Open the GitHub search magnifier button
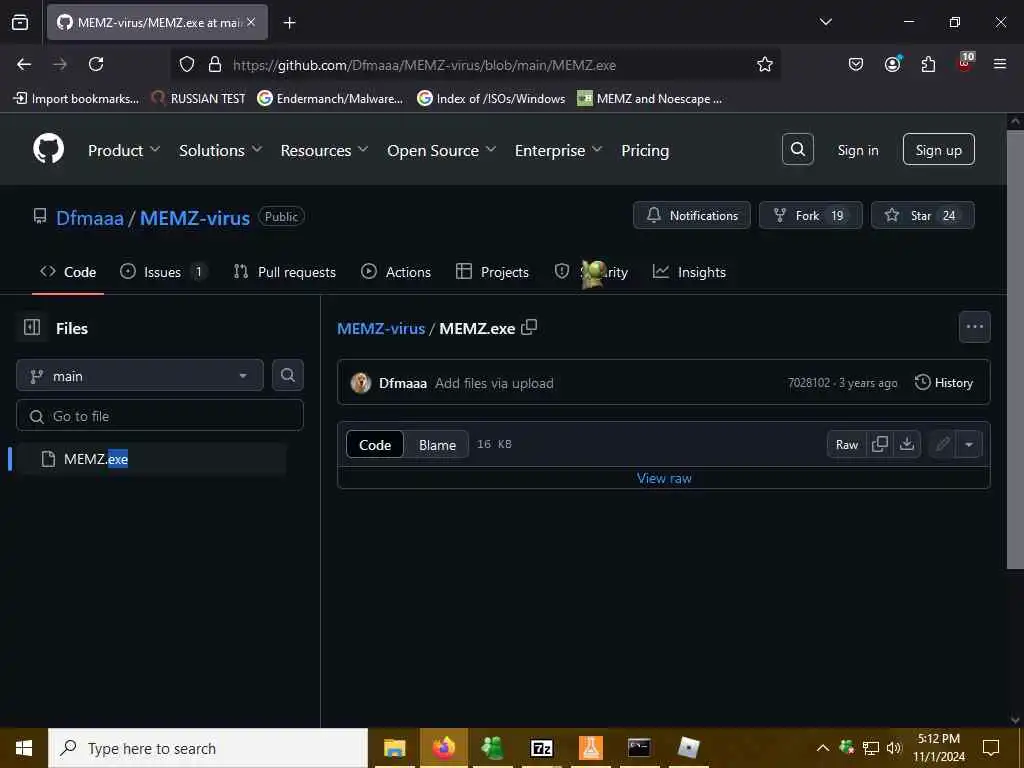This screenshot has width=1024, height=768. [x=797, y=150]
